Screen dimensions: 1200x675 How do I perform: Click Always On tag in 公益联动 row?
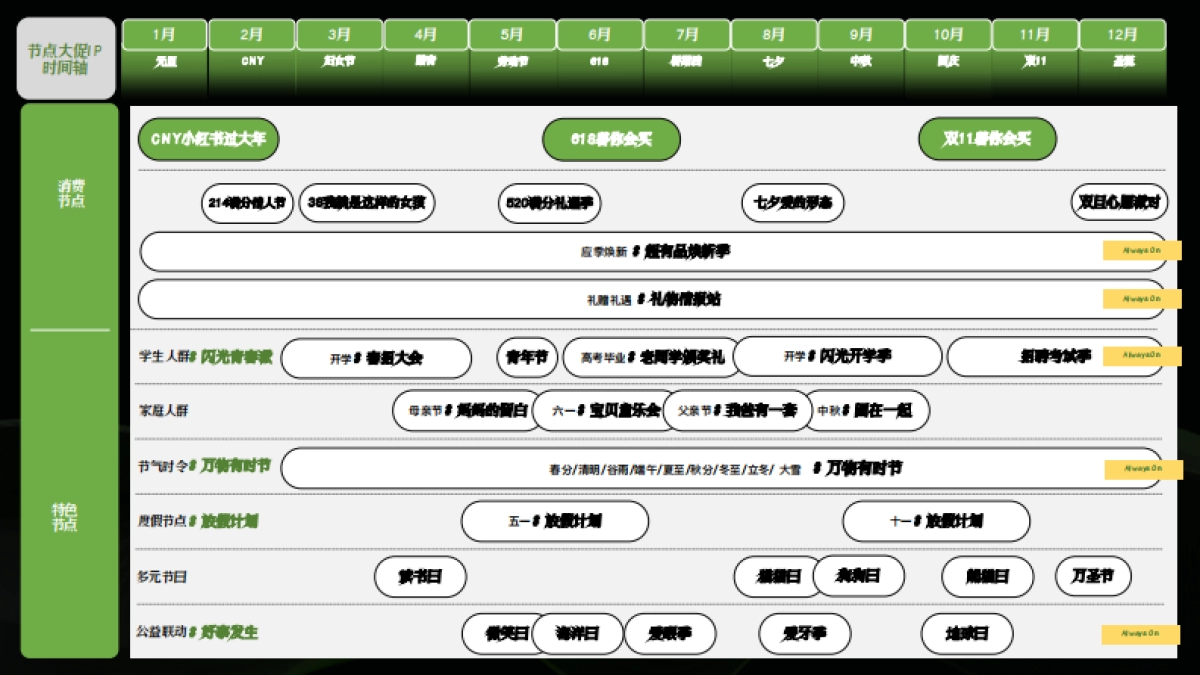pyautogui.click(x=1141, y=634)
